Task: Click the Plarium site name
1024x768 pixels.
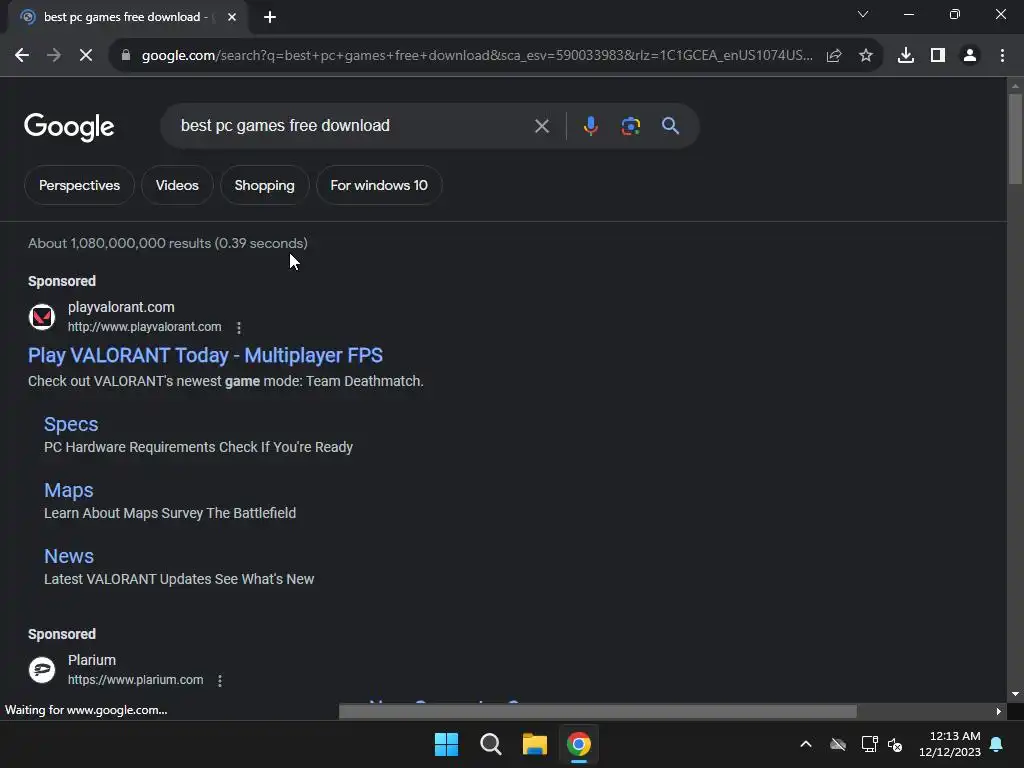Action: [91, 660]
